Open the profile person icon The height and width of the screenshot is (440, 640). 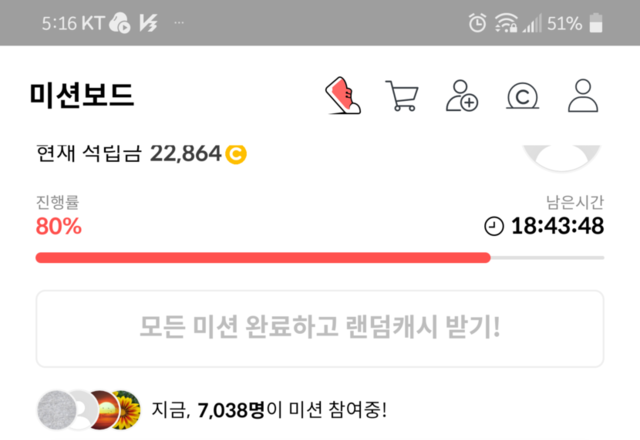[x=583, y=96]
